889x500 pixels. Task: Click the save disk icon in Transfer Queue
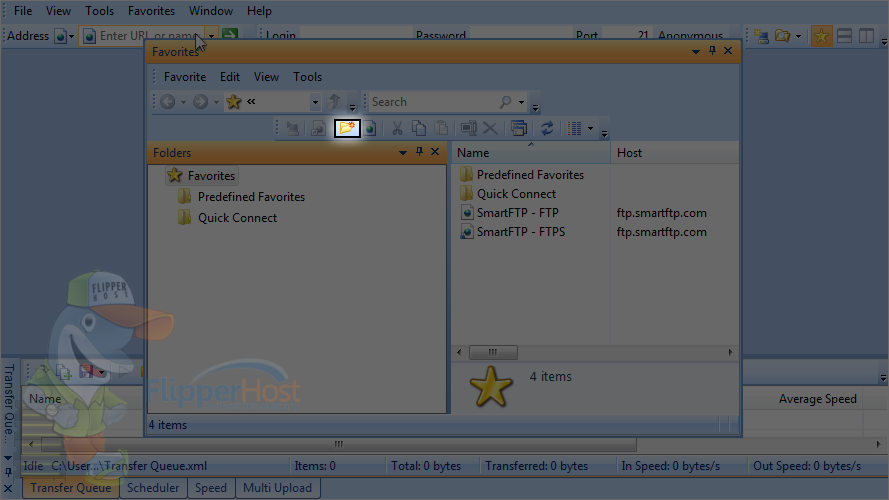click(86, 372)
